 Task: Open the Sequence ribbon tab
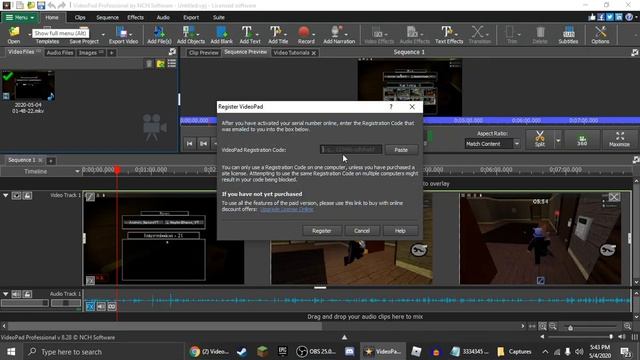coord(107,18)
